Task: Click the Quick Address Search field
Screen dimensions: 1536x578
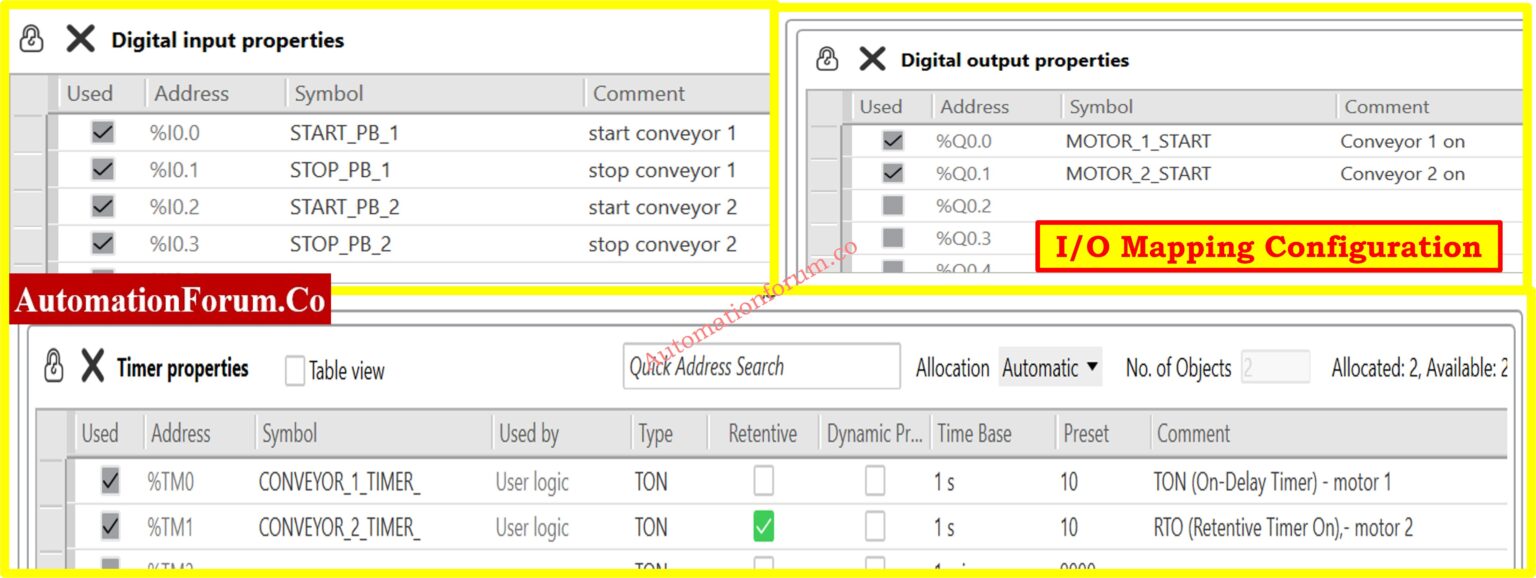Action: tap(761, 367)
